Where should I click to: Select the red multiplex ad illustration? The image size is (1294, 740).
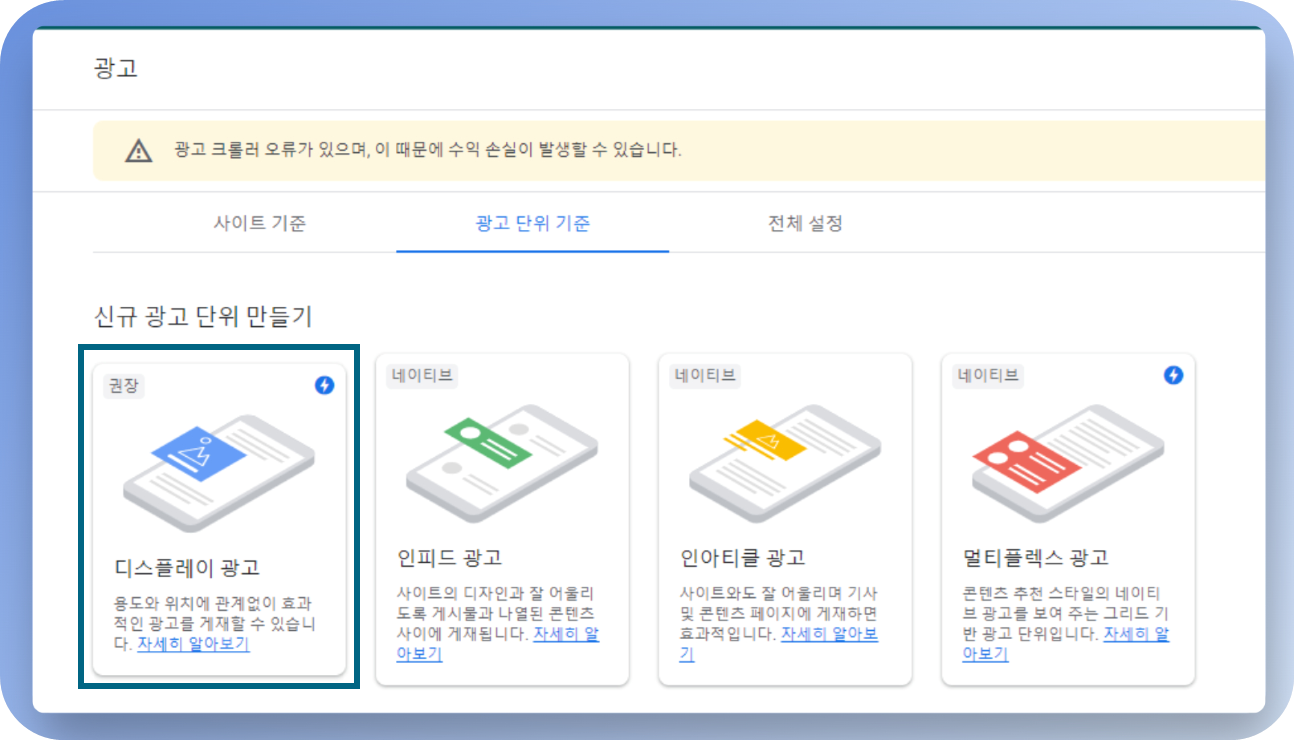(x=1068, y=463)
